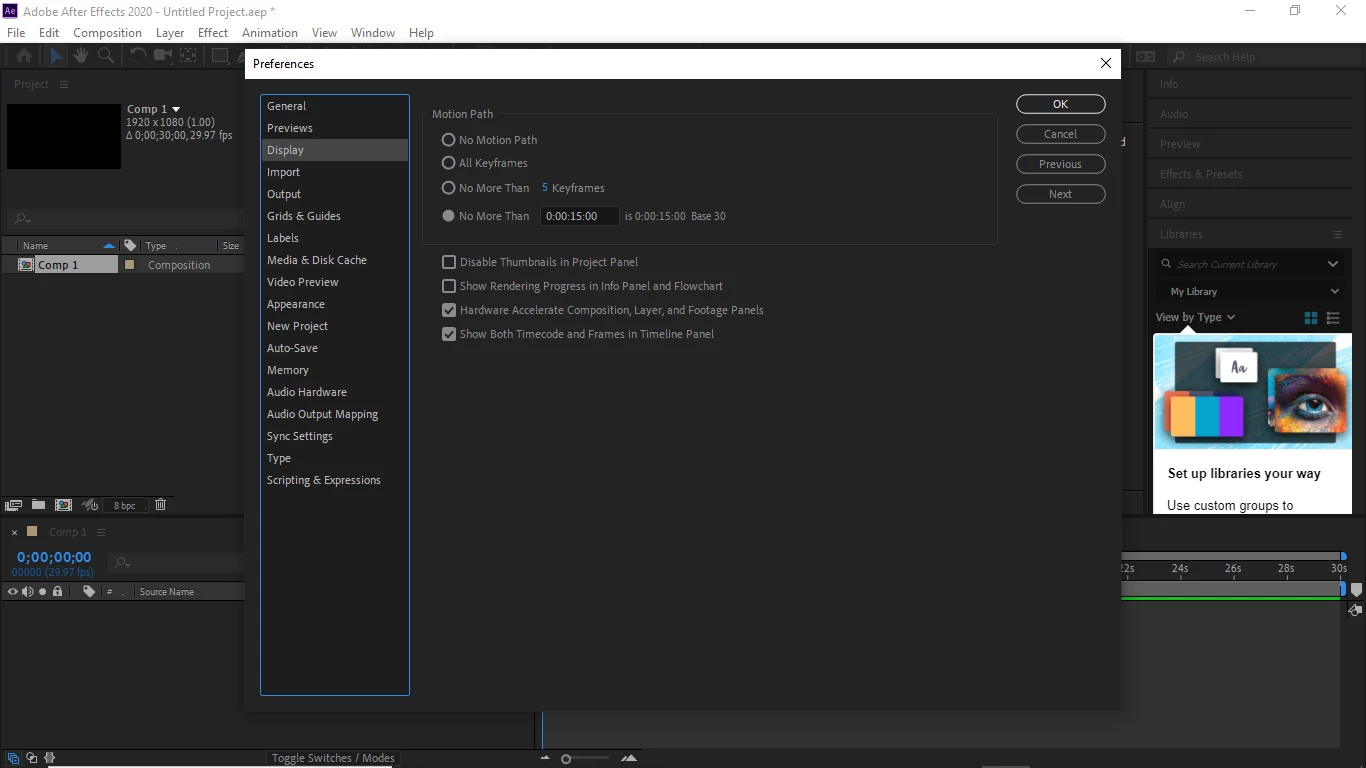Toggle Transfer Controls pane icon
Image resolution: width=1366 pixels, height=768 pixels.
coord(32,758)
